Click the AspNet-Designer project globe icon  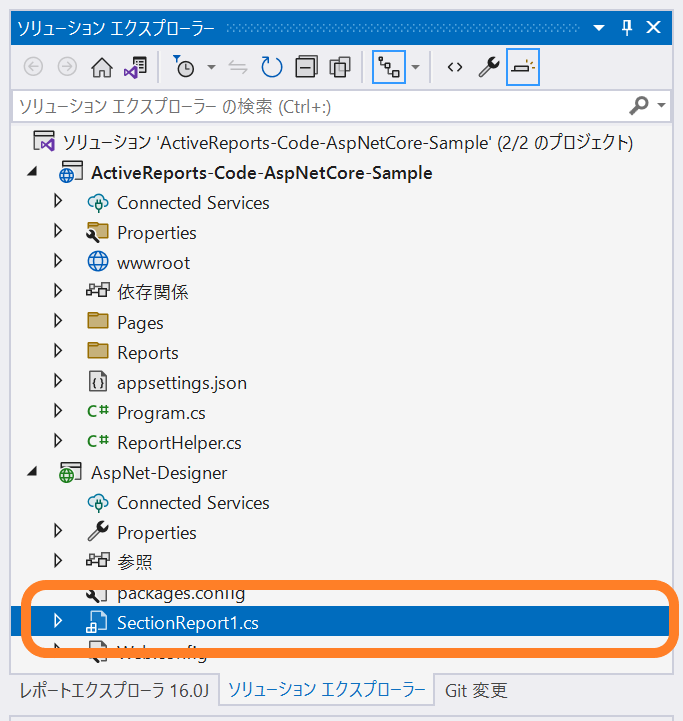pos(70,472)
